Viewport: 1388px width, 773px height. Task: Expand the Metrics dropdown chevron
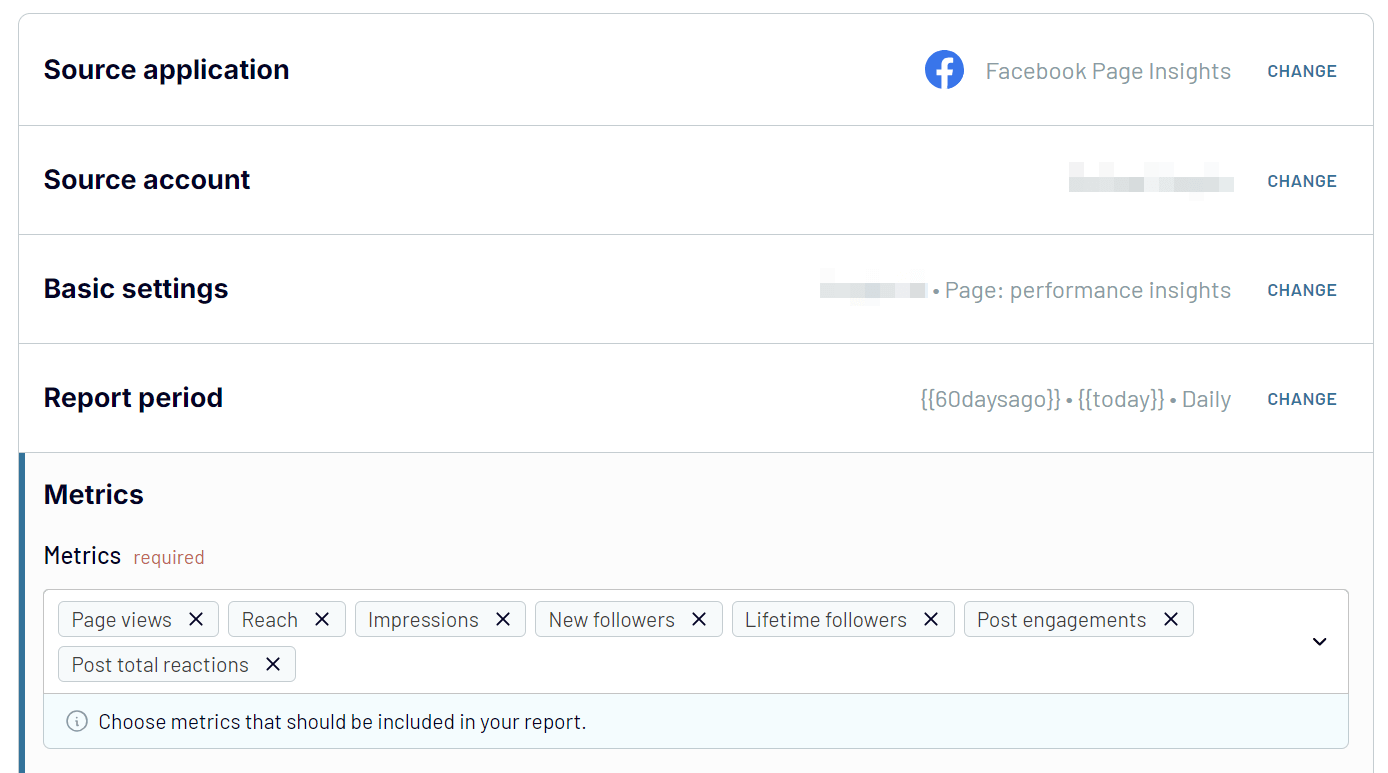click(1320, 642)
